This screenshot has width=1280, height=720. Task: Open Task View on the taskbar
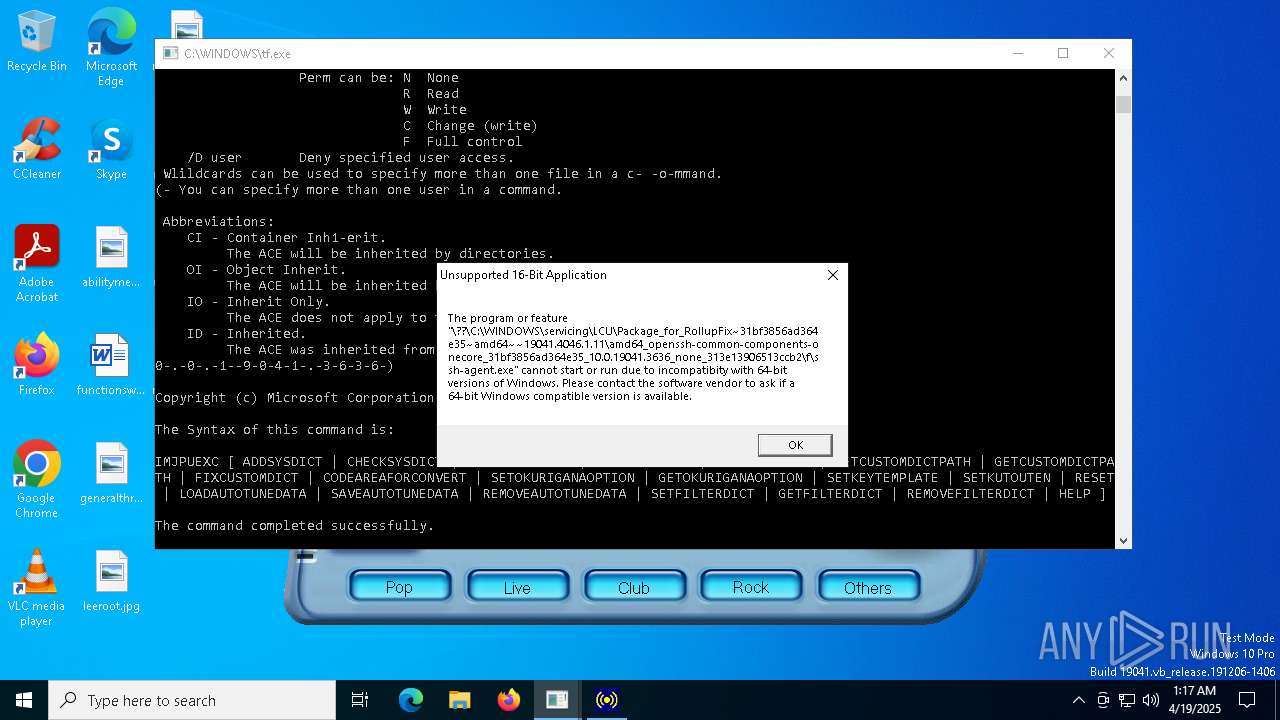click(x=360, y=700)
